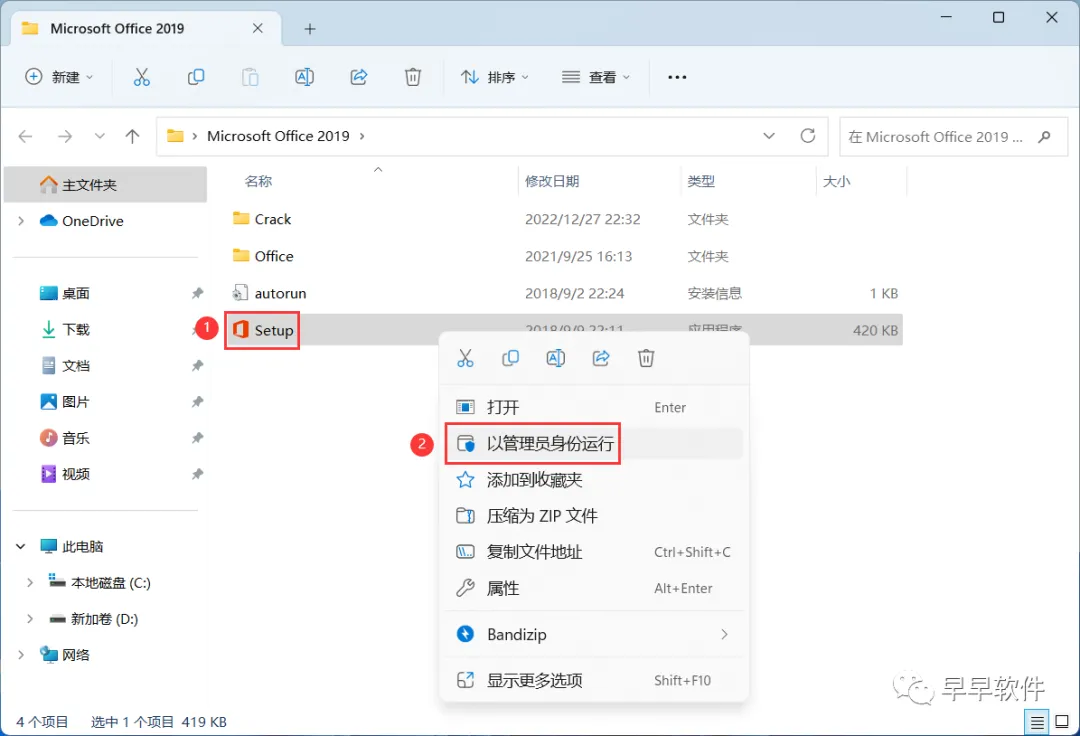Click the pin icon beside 视频
Viewport: 1080px width, 736px height.
pyautogui.click(x=197, y=474)
